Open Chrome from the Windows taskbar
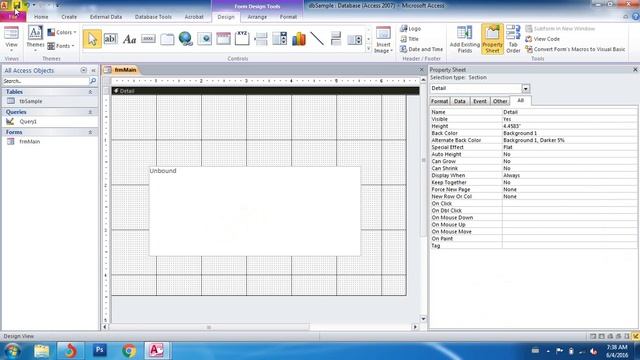The image size is (640, 360). [x=129, y=350]
